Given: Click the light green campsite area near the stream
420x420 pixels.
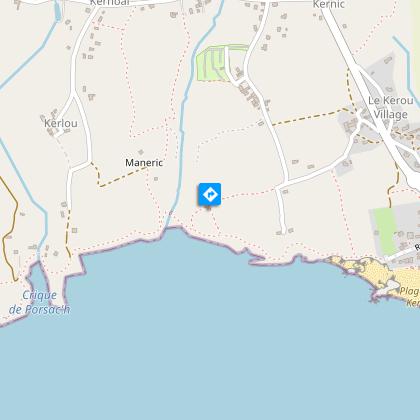Looking at the screenshot, I should [209, 65].
